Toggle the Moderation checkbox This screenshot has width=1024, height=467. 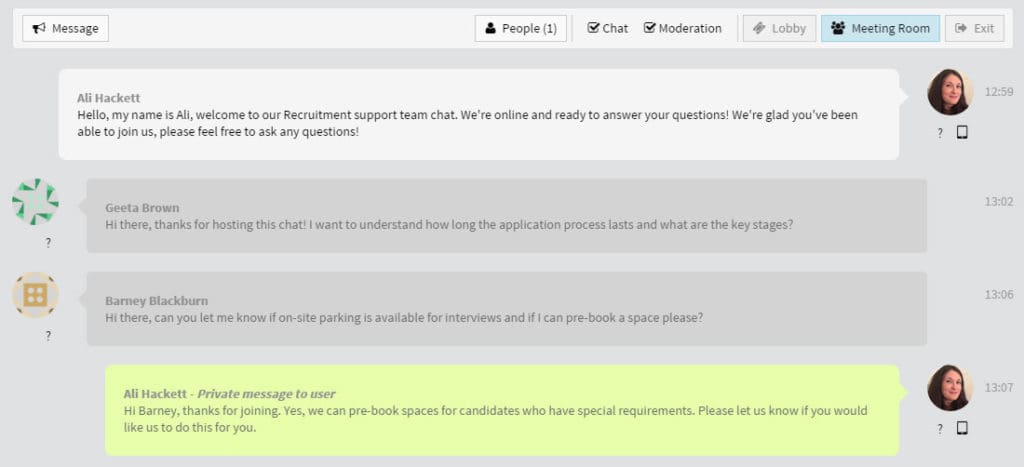(682, 29)
